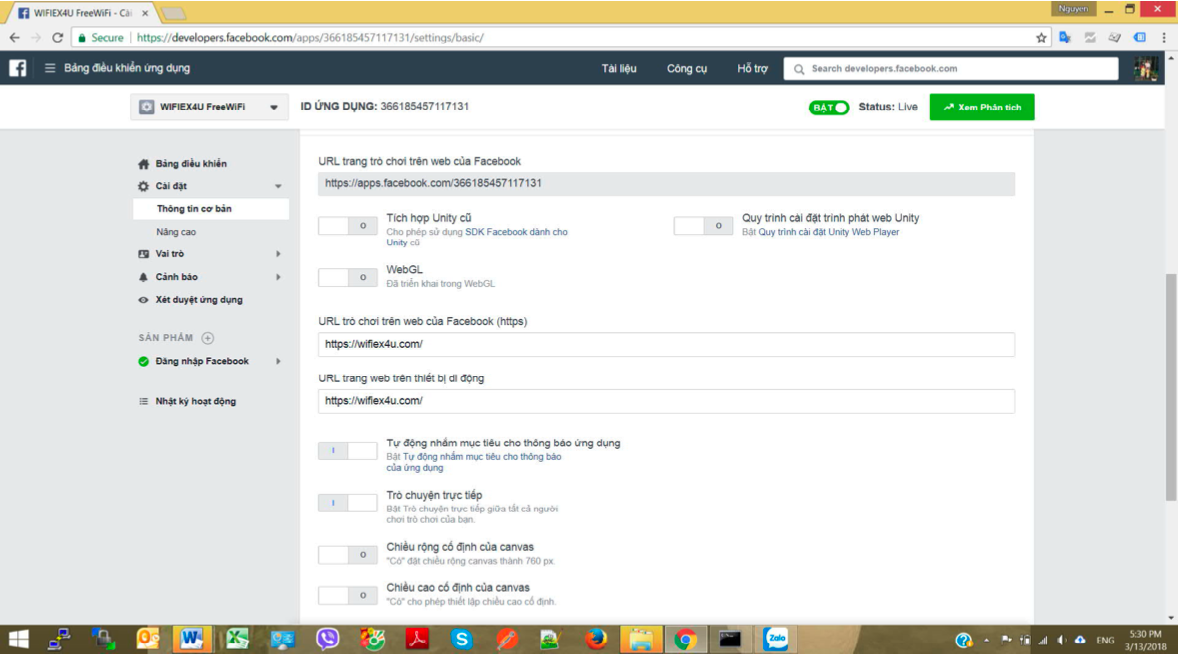Screen dimensions: 1178x654
Task: Open Microsoft Word from the taskbar
Action: point(192,639)
